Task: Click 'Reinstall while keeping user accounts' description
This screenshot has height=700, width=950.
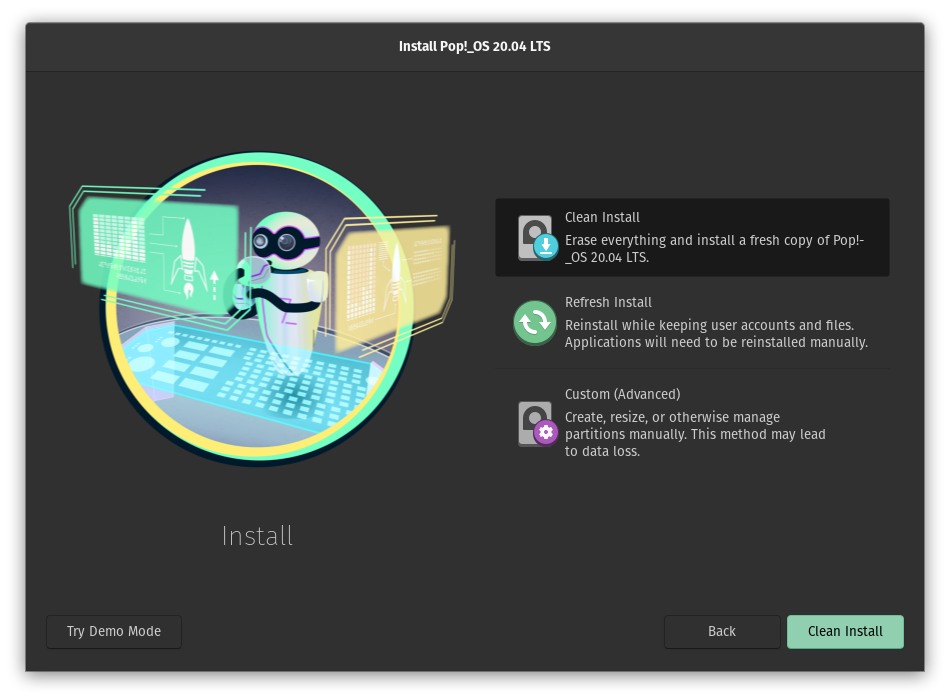Action: [x=716, y=333]
